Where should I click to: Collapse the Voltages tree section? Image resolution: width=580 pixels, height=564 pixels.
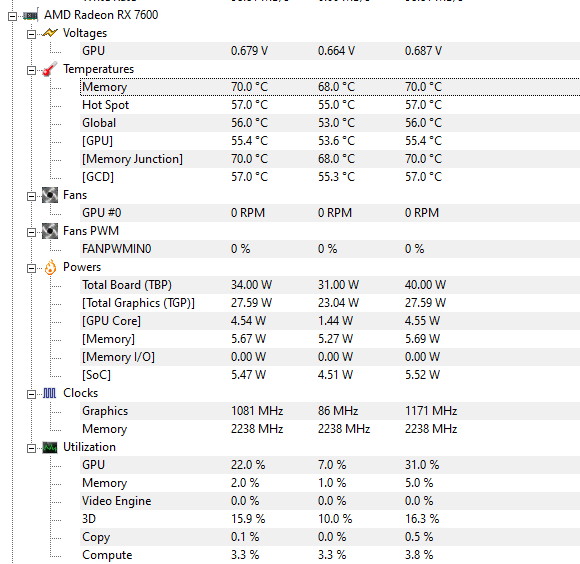[x=31, y=34]
